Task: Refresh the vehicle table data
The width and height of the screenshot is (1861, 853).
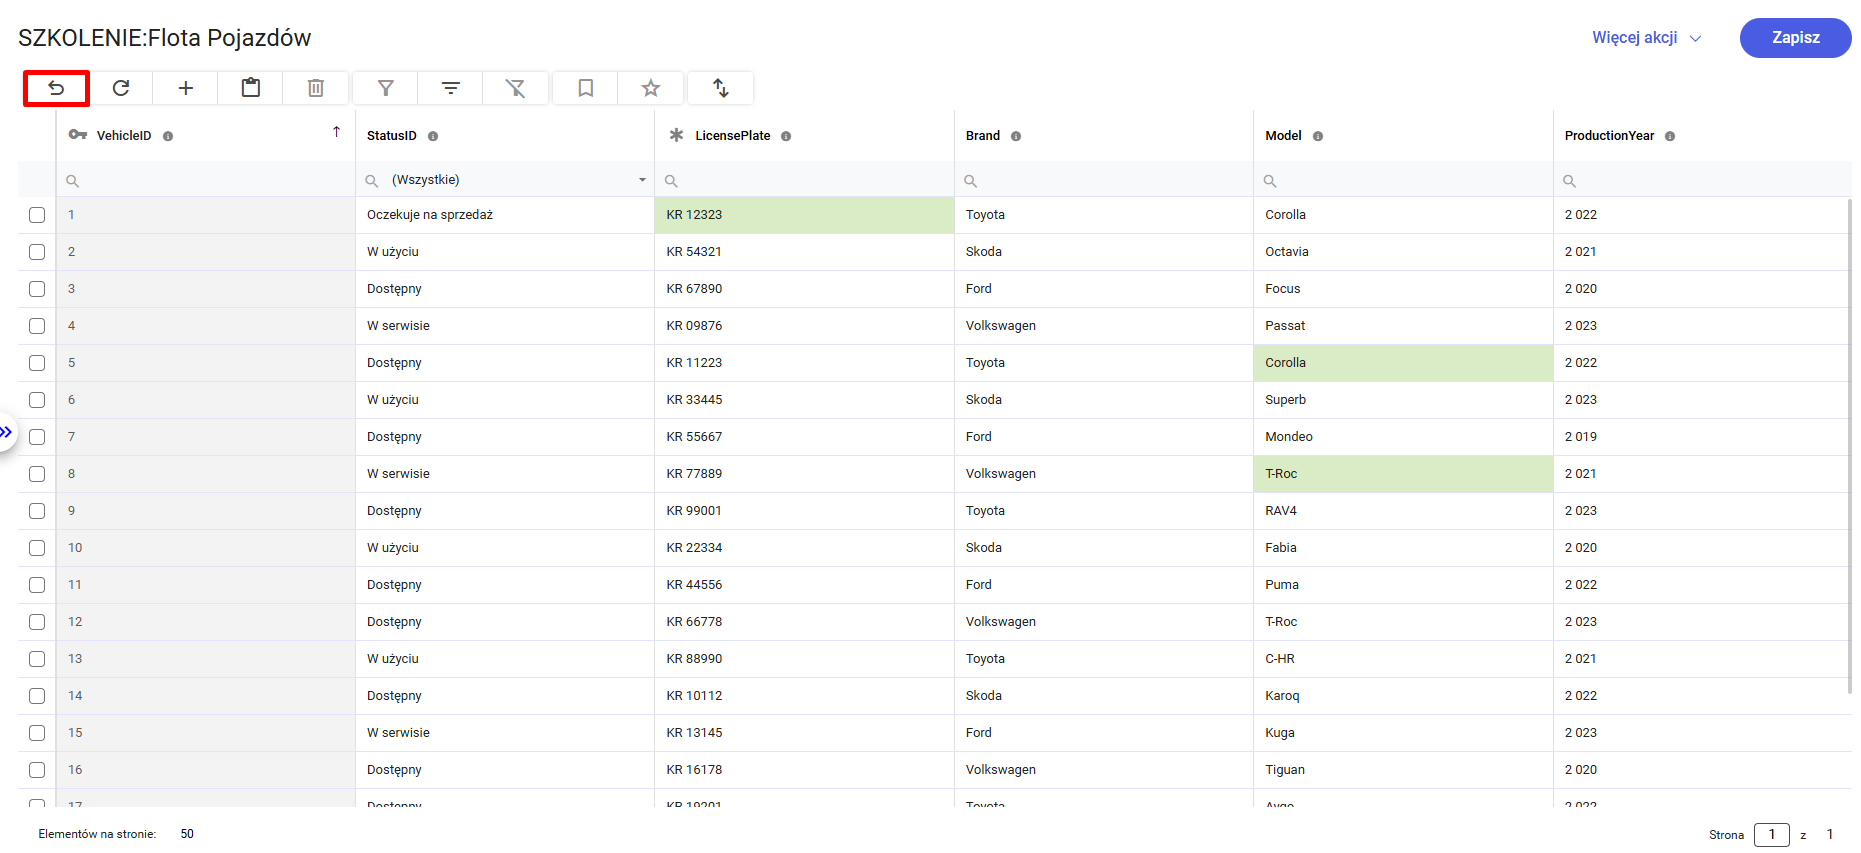Action: tap(121, 88)
